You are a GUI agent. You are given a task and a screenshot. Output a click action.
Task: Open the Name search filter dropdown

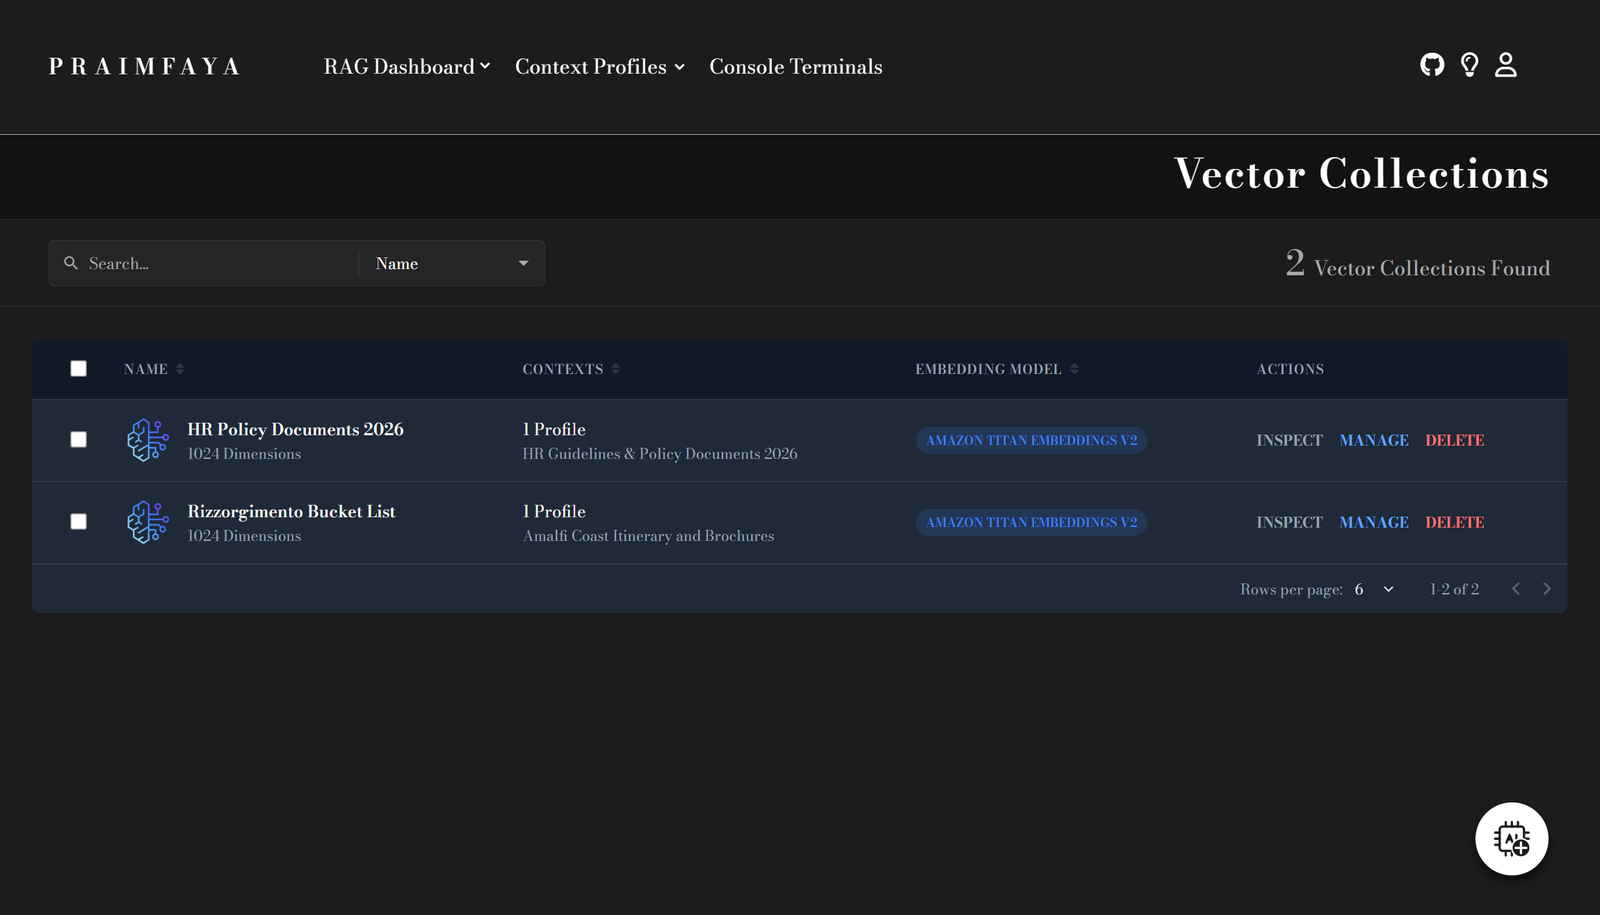point(452,263)
